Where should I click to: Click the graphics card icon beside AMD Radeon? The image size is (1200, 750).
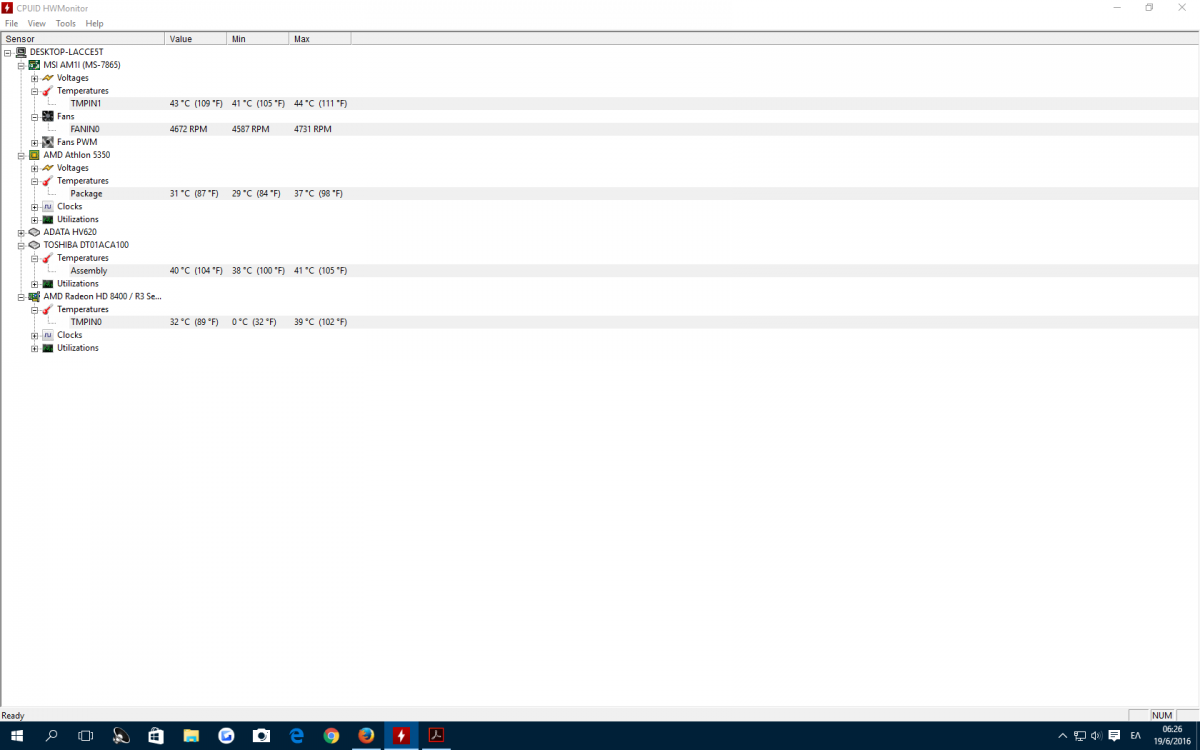[34, 297]
